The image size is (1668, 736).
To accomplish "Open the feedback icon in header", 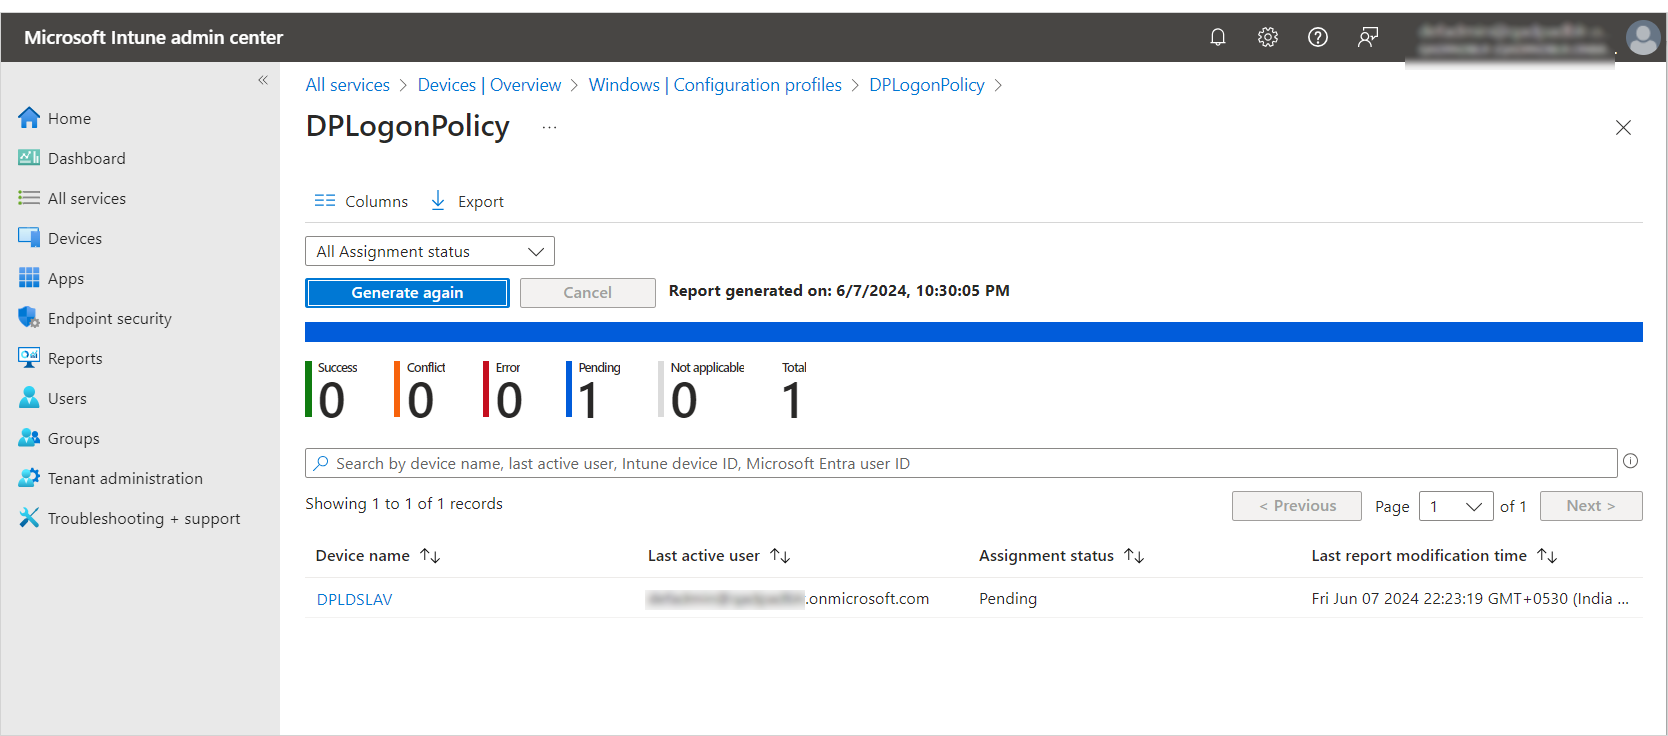I will 1367,37.
